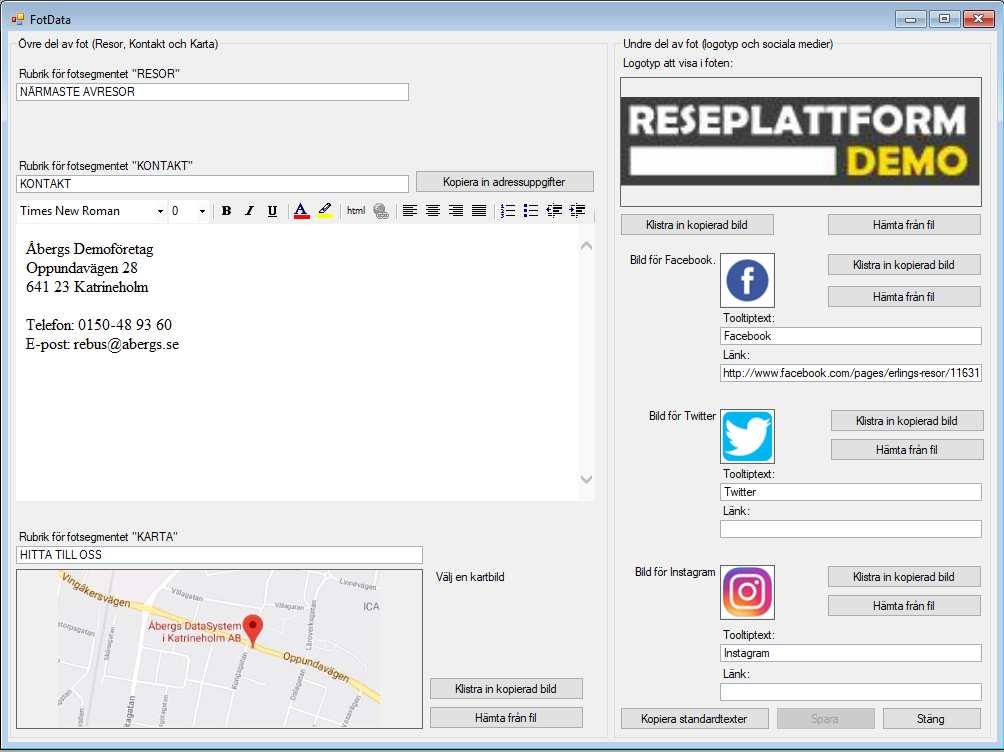Click Hämta från fil for the logotype
This screenshot has width=1004, height=752.
click(904, 225)
